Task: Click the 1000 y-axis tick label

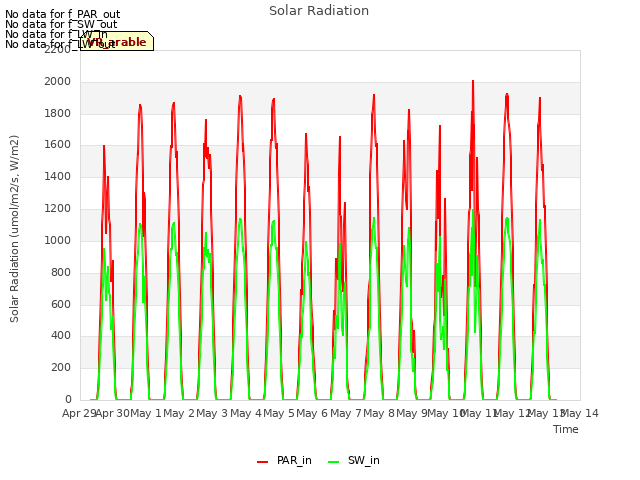Action: click(x=58, y=240)
